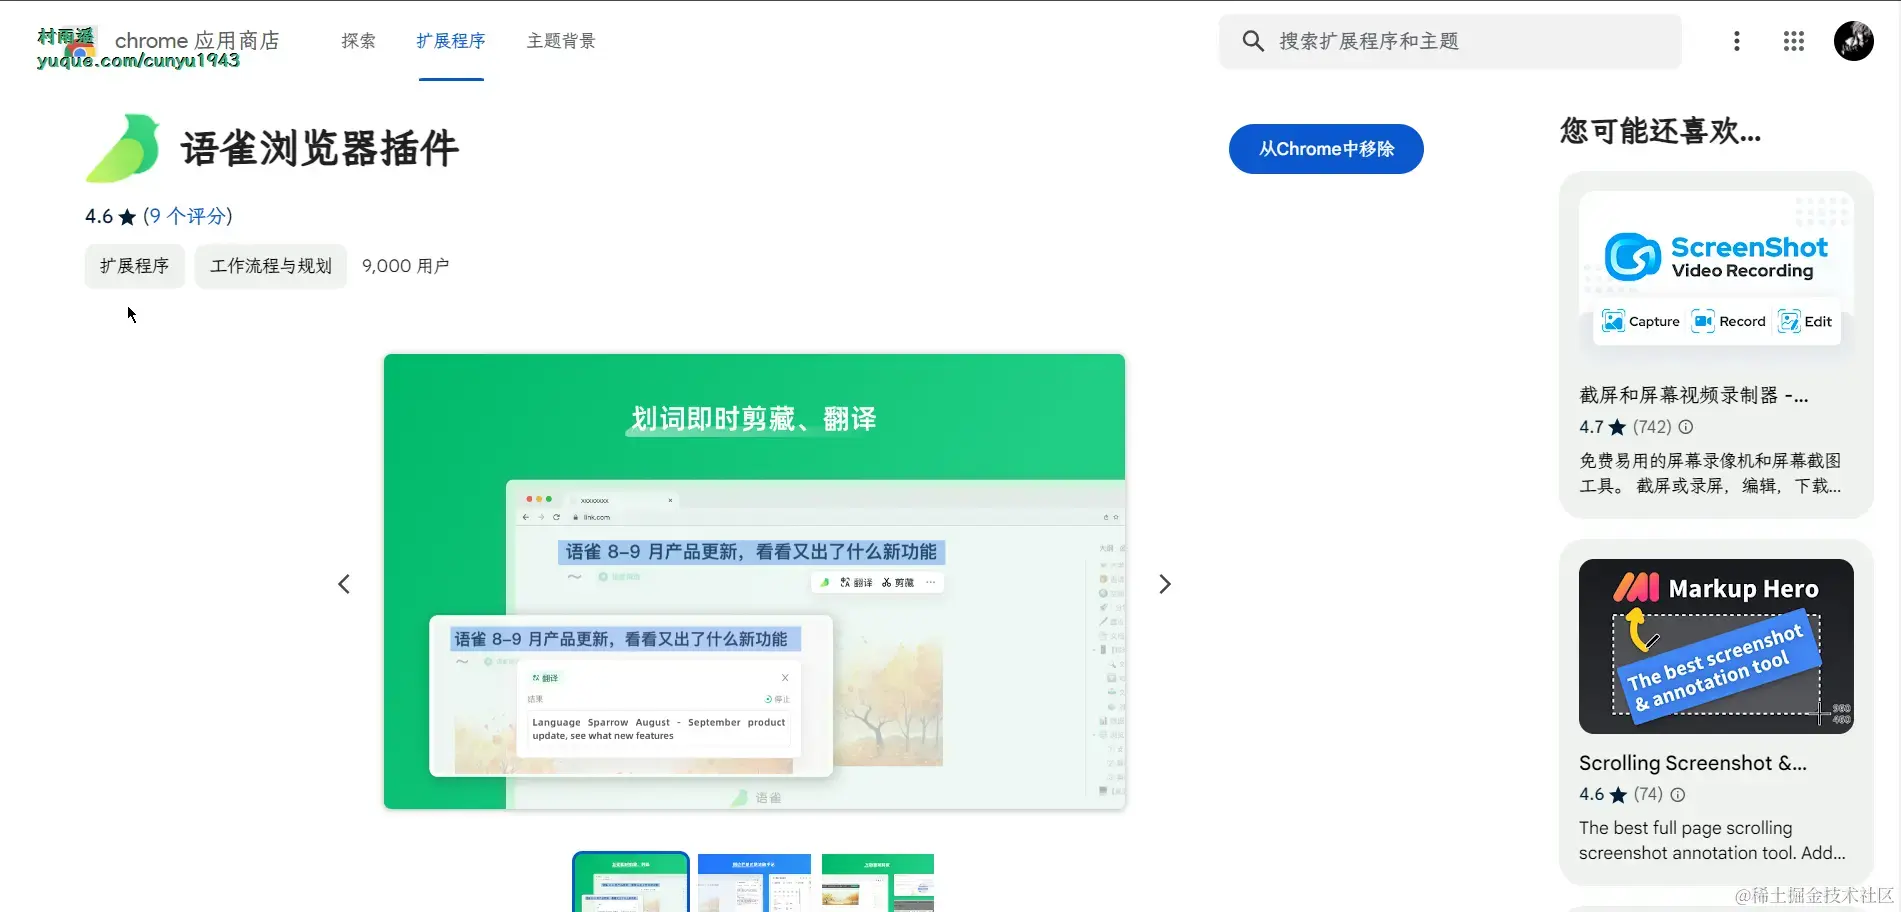Open the account profile avatar

point(1854,41)
